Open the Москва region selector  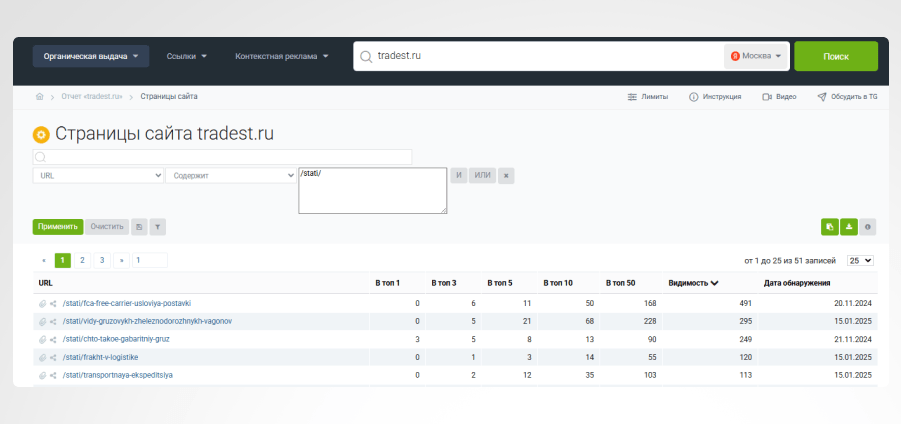756,56
